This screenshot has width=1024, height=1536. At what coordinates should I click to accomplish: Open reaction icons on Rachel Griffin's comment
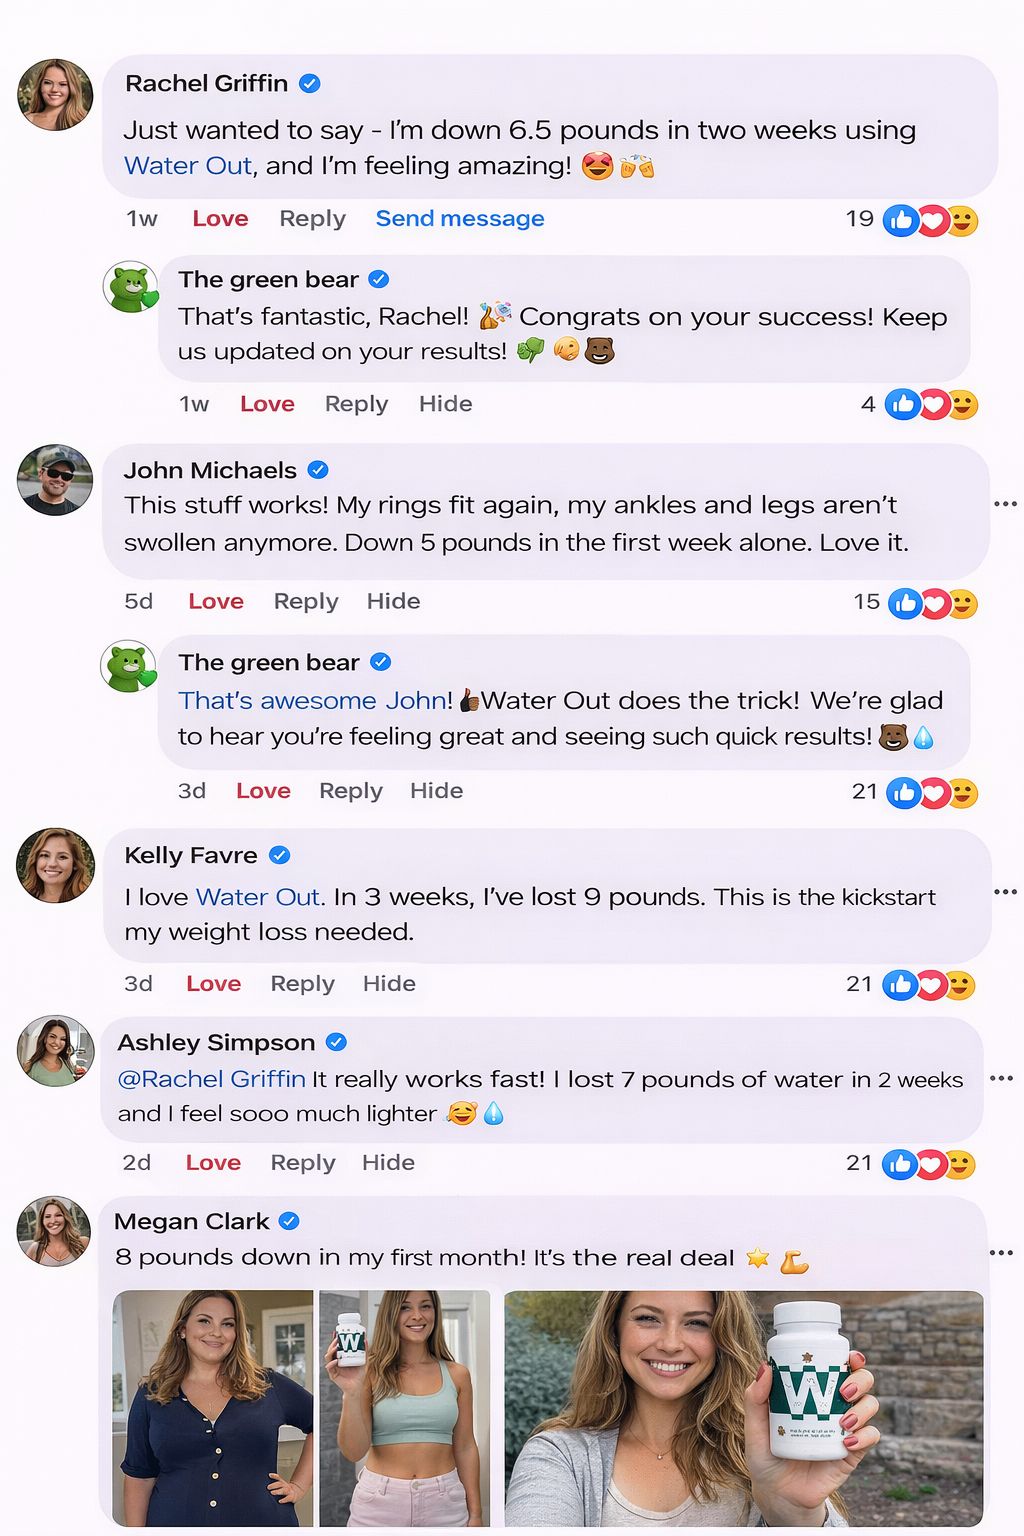pyautogui.click(x=931, y=221)
